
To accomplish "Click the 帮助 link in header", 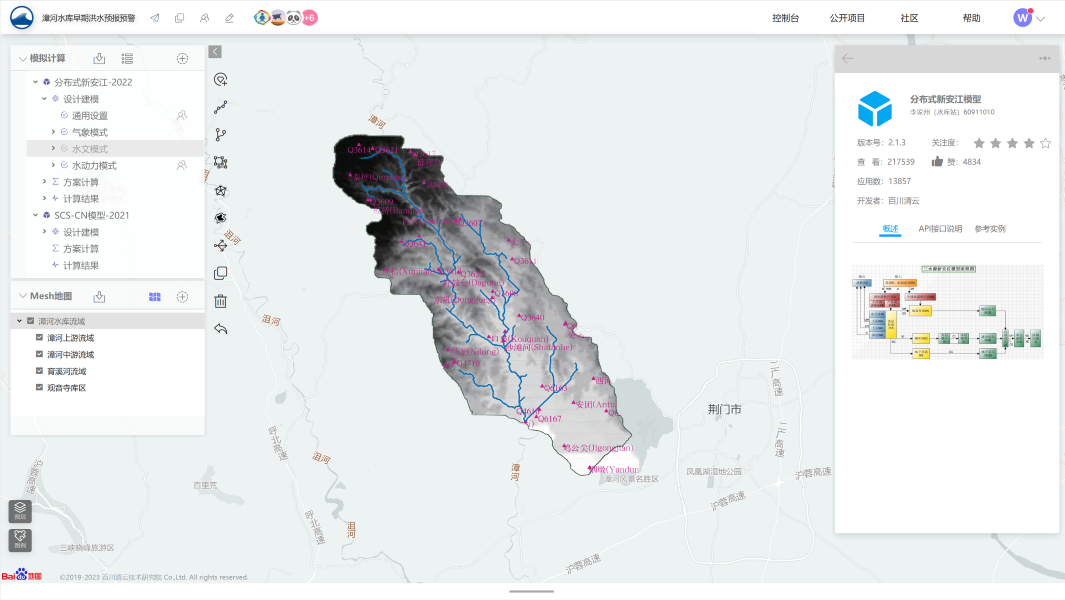I will pyautogui.click(x=971, y=18).
